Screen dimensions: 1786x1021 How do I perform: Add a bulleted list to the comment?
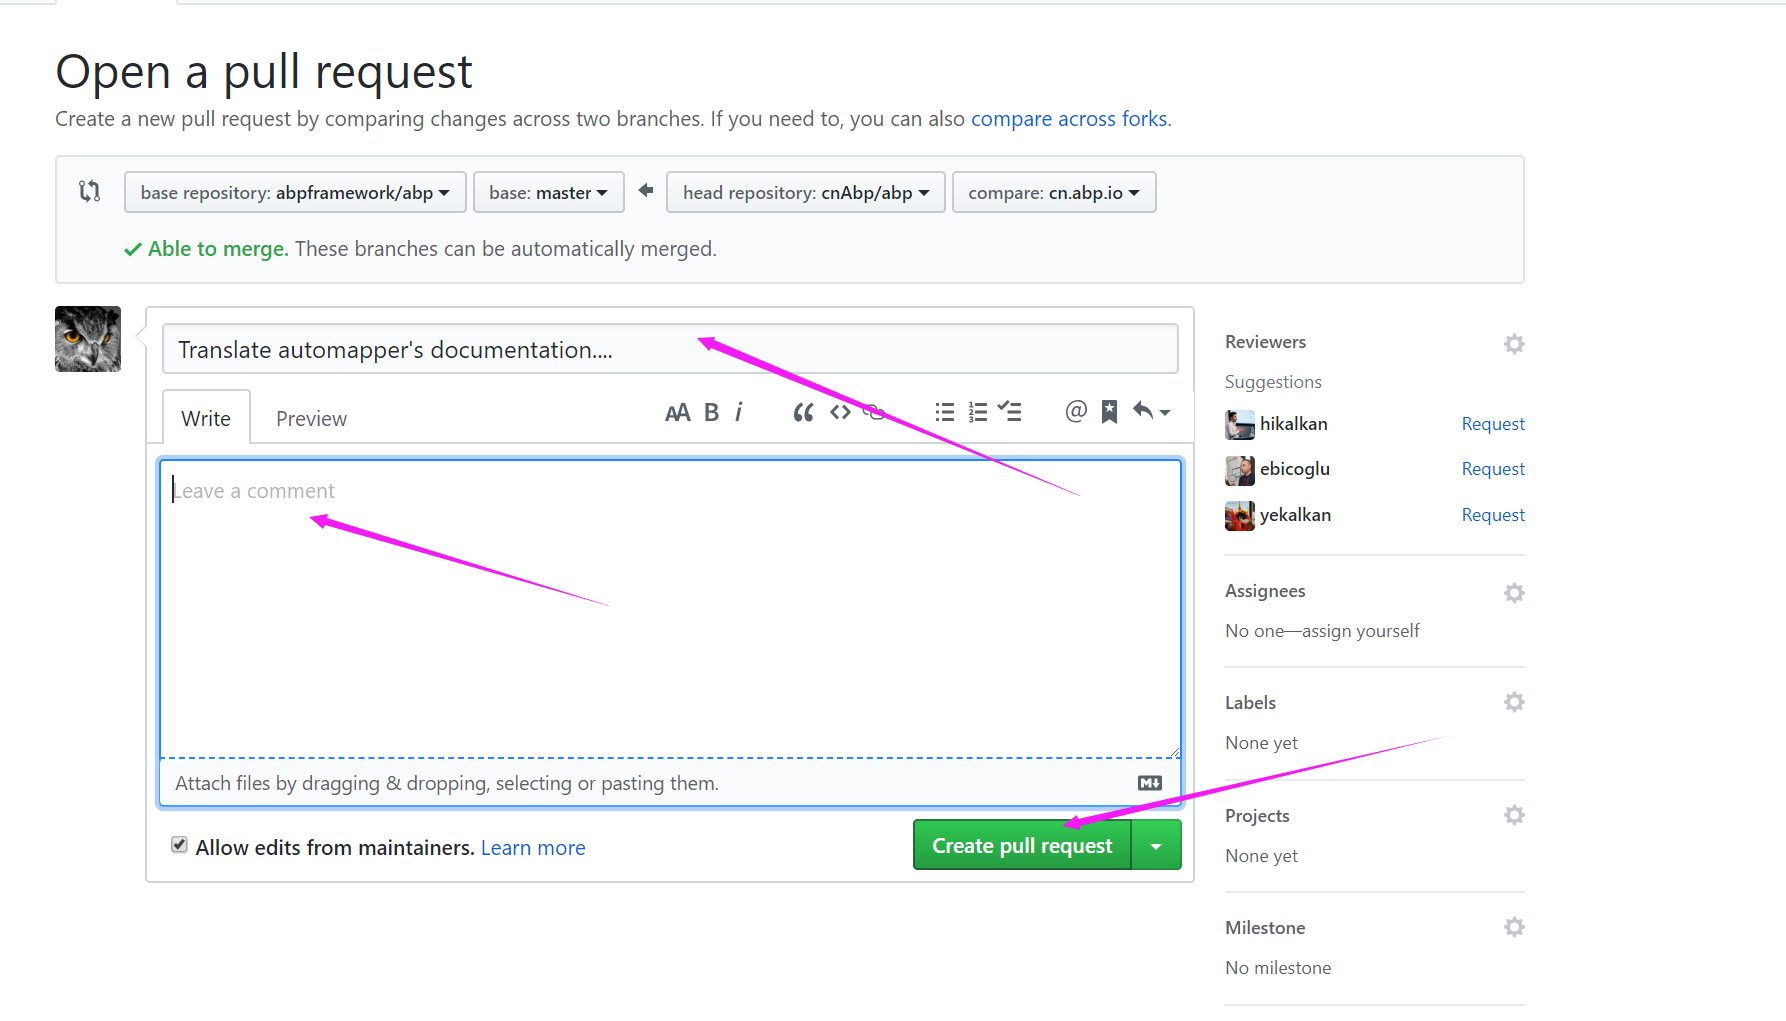[943, 411]
